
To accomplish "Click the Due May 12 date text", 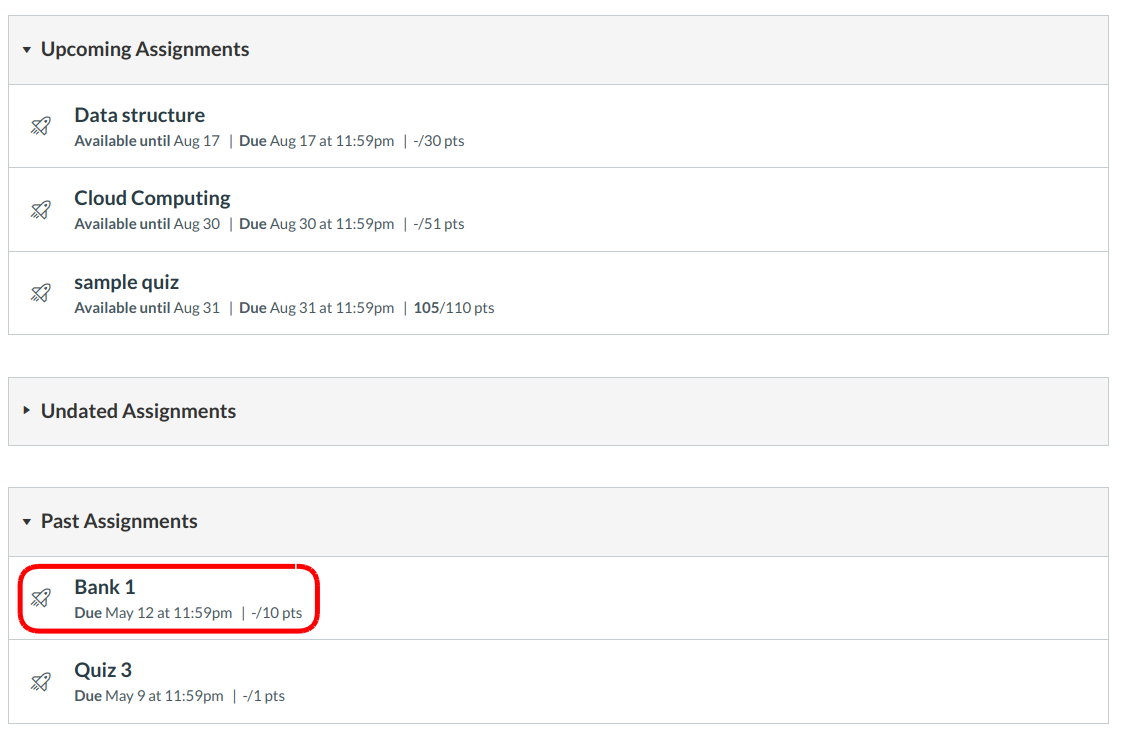I will coord(153,613).
